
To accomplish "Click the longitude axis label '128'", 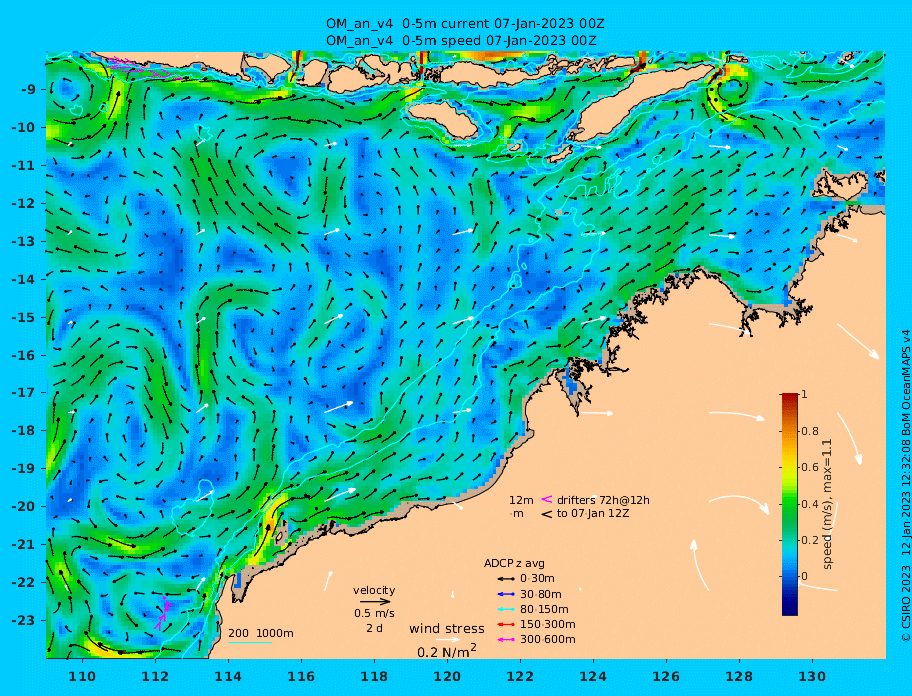I will point(739,676).
